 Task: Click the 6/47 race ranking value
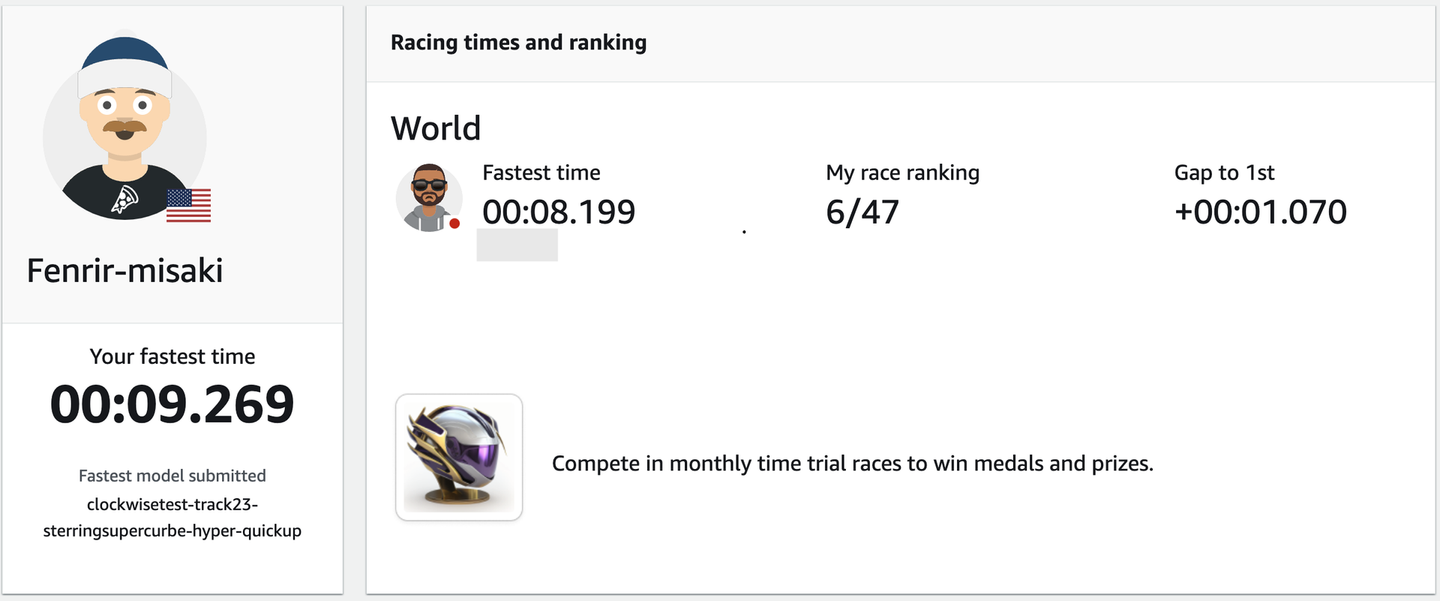coord(862,212)
